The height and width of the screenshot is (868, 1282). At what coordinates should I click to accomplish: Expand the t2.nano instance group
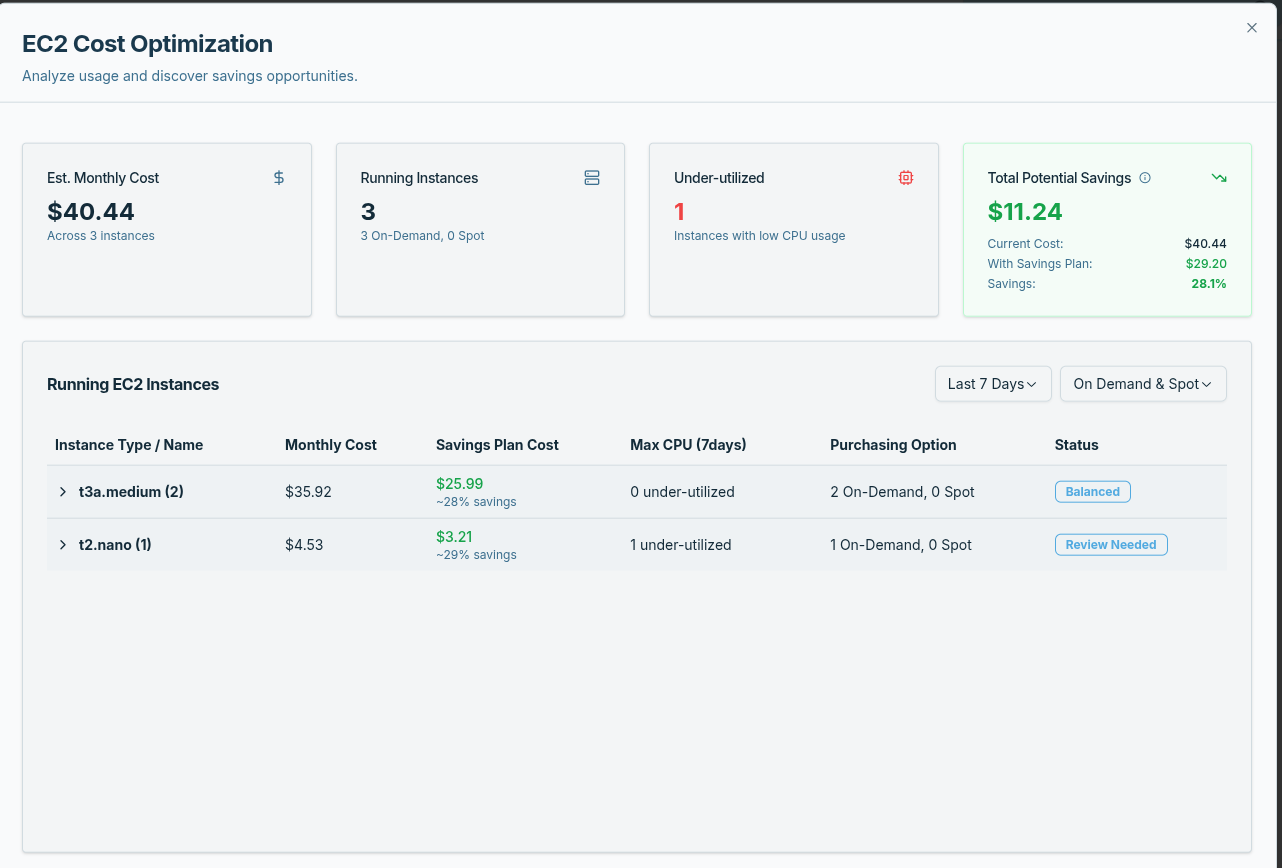[63, 545]
